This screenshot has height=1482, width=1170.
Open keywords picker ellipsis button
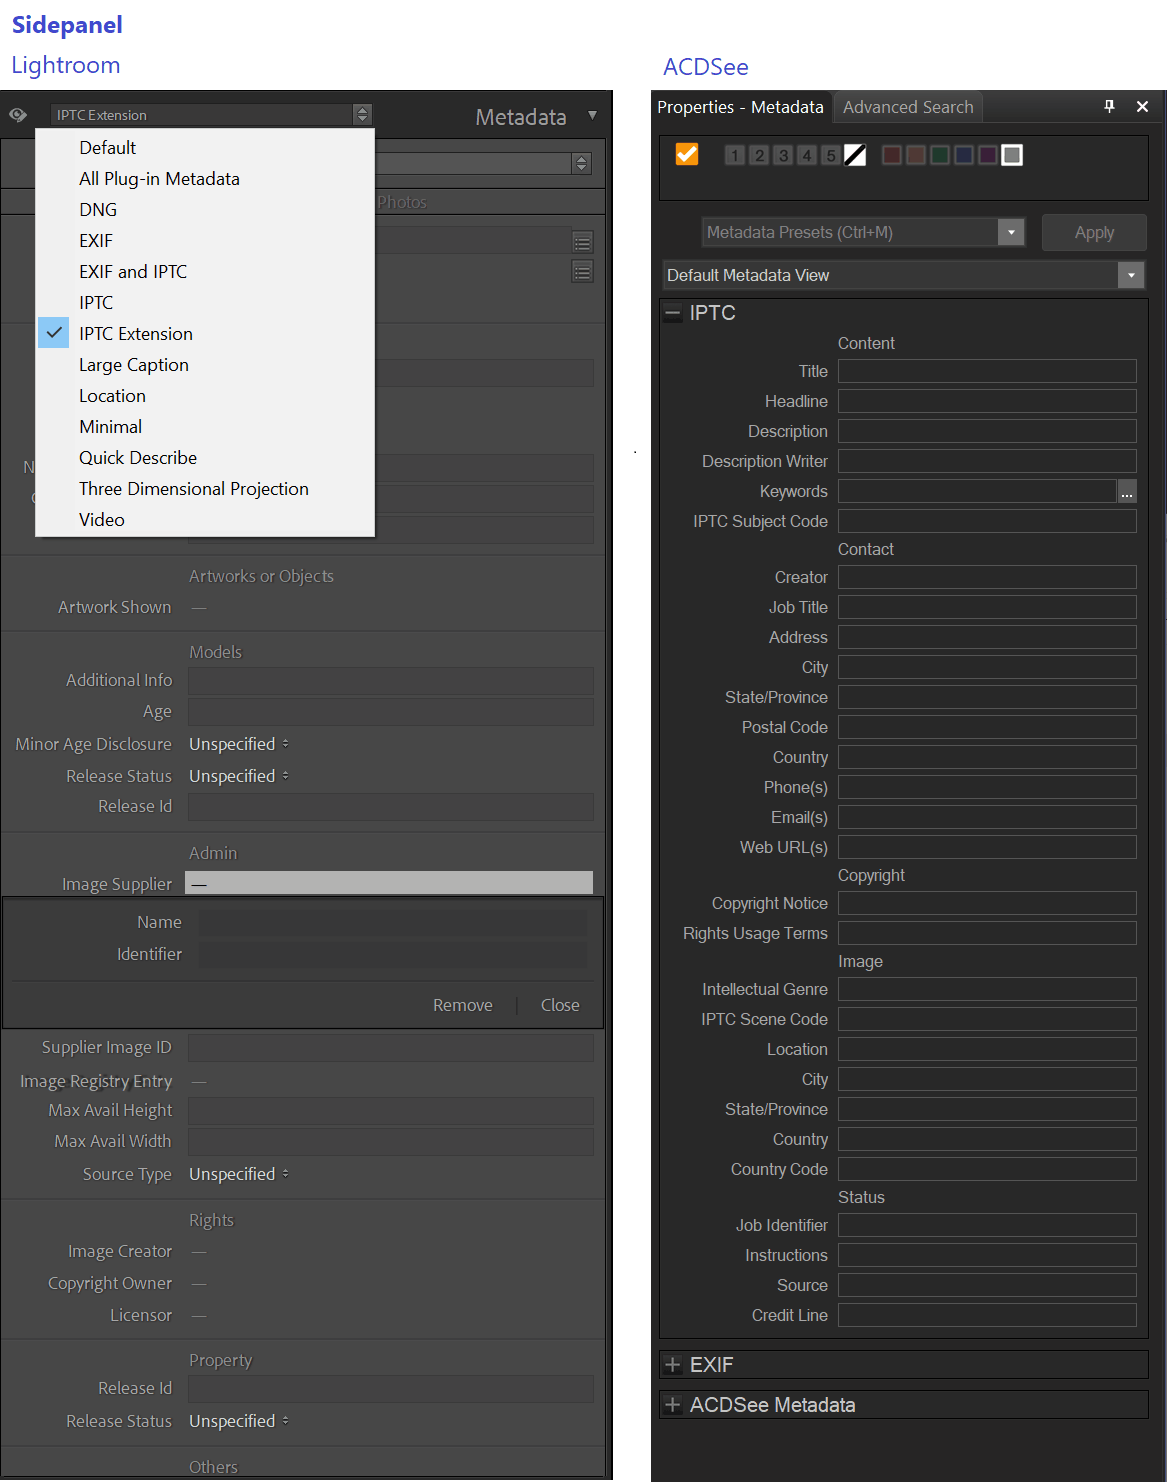pyautogui.click(x=1127, y=492)
